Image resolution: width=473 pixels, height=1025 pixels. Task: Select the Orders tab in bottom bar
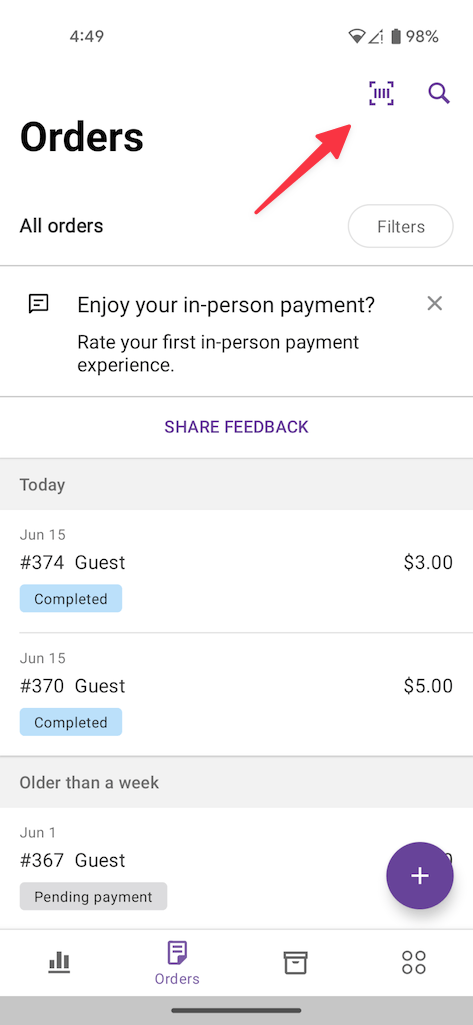pyautogui.click(x=177, y=962)
